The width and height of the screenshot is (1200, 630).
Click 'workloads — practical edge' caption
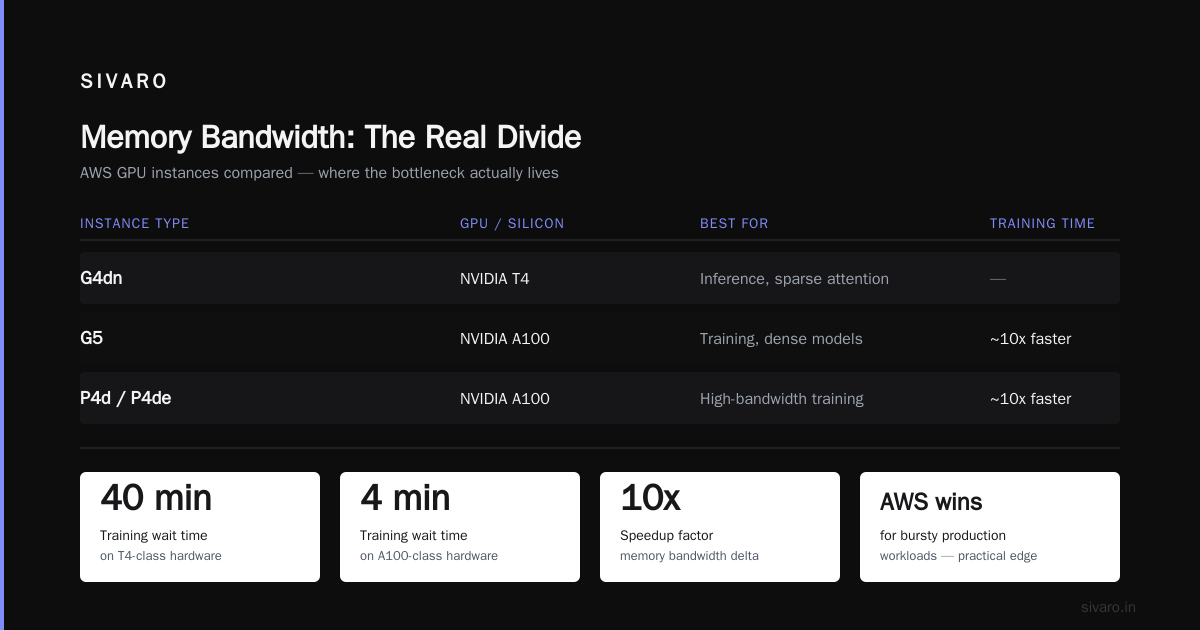pos(958,556)
